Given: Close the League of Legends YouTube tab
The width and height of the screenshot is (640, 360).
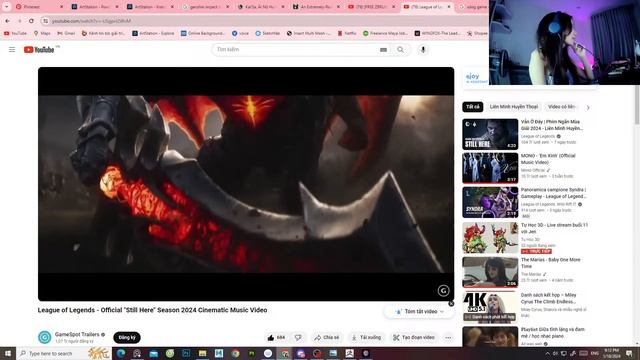Looking at the screenshot, I should click(449, 7).
